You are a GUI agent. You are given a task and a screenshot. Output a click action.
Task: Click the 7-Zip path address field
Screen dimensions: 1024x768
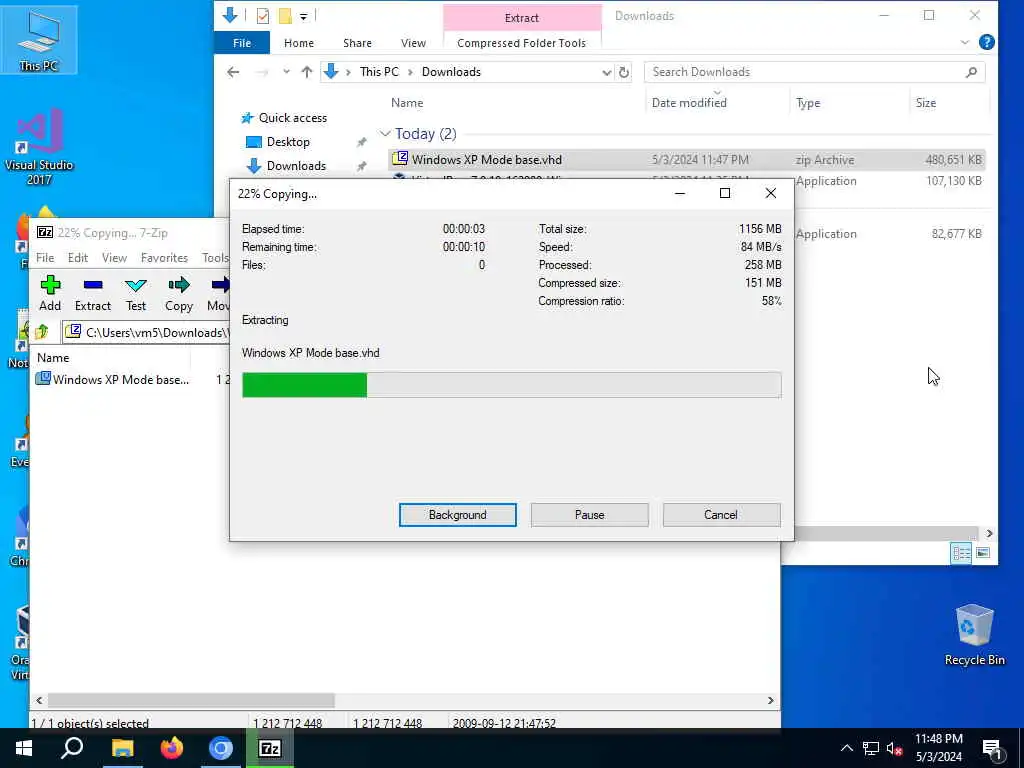pos(147,332)
